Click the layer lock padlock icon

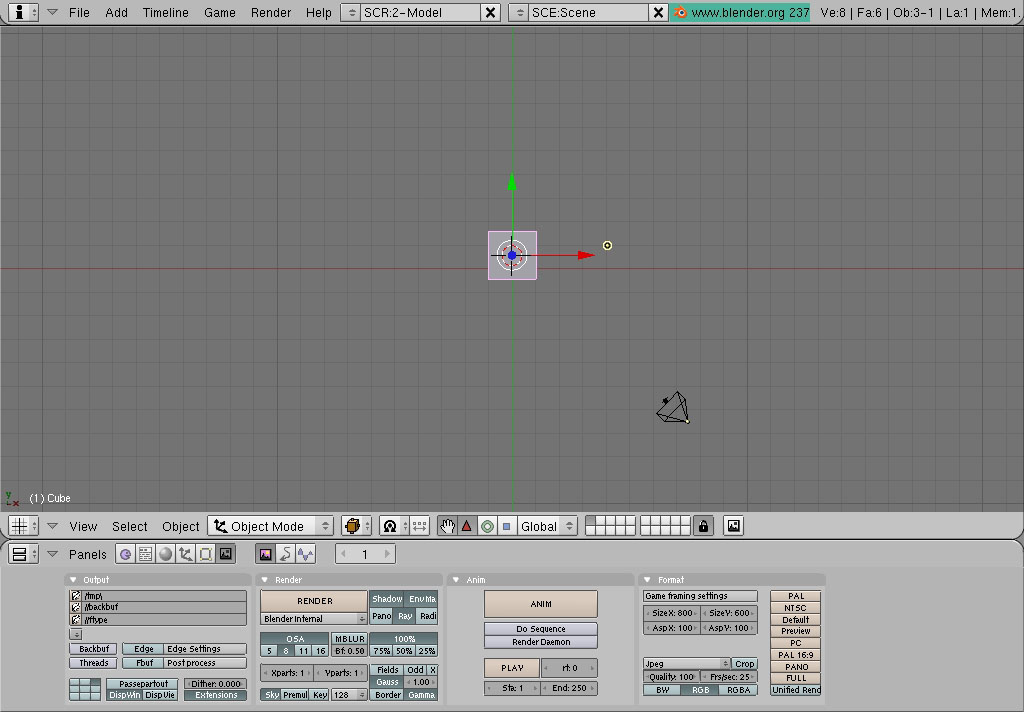[703, 526]
